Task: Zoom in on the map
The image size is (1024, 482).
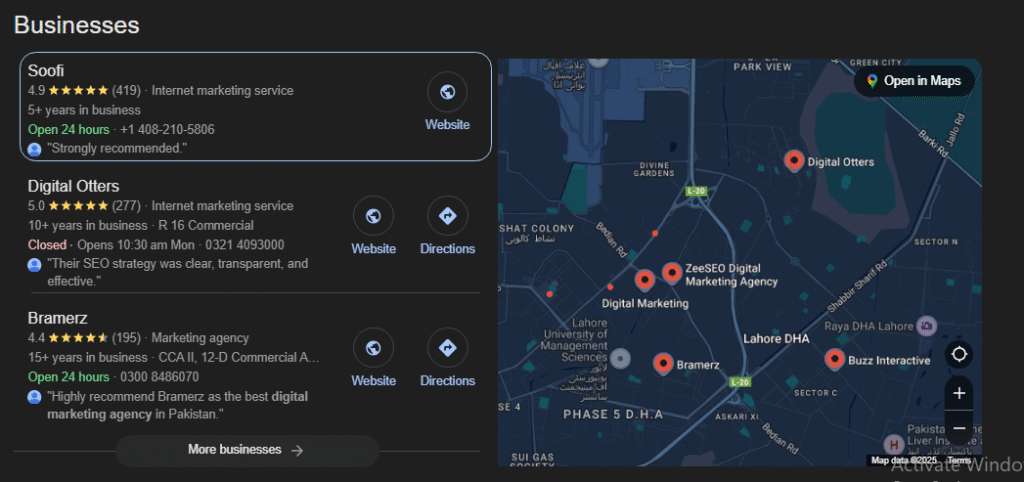Action: 959,393
